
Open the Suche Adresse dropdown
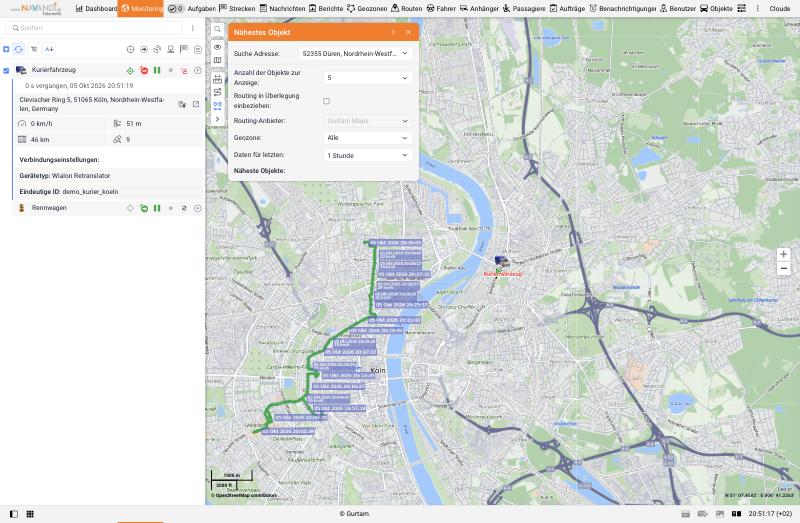click(355, 53)
